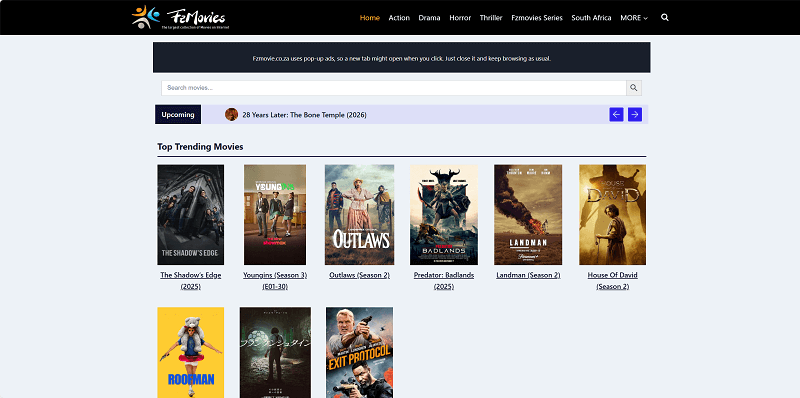This screenshot has height=398, width=800.
Task: Show next upcoming movie with right arrow
Action: coord(635,114)
